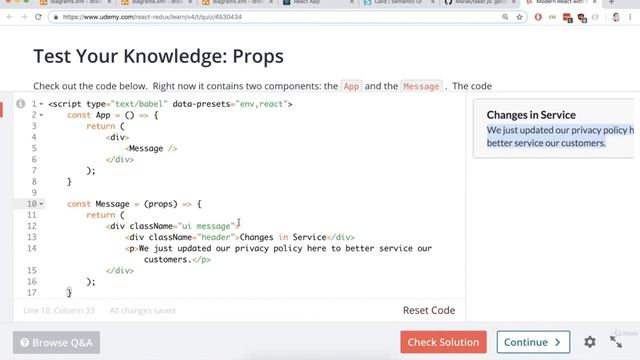
Task: Click the 'Changes in Service' preview heading
Action: pyautogui.click(x=531, y=115)
